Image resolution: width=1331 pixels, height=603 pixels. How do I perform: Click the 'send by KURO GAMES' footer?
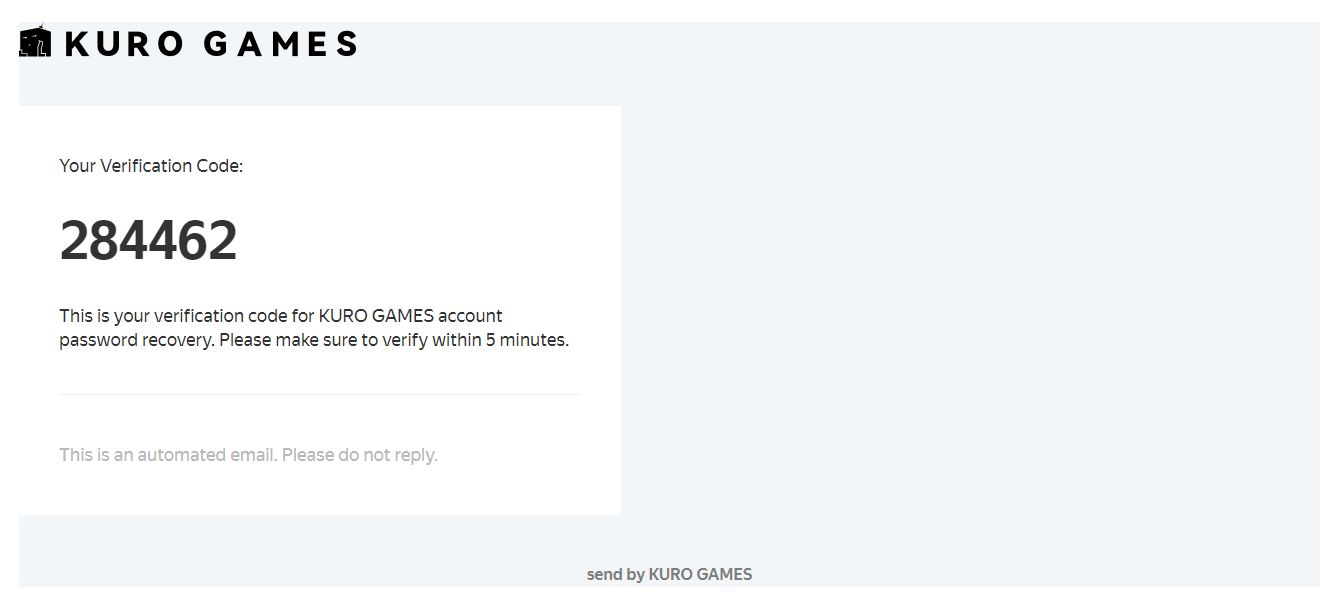pos(669,574)
